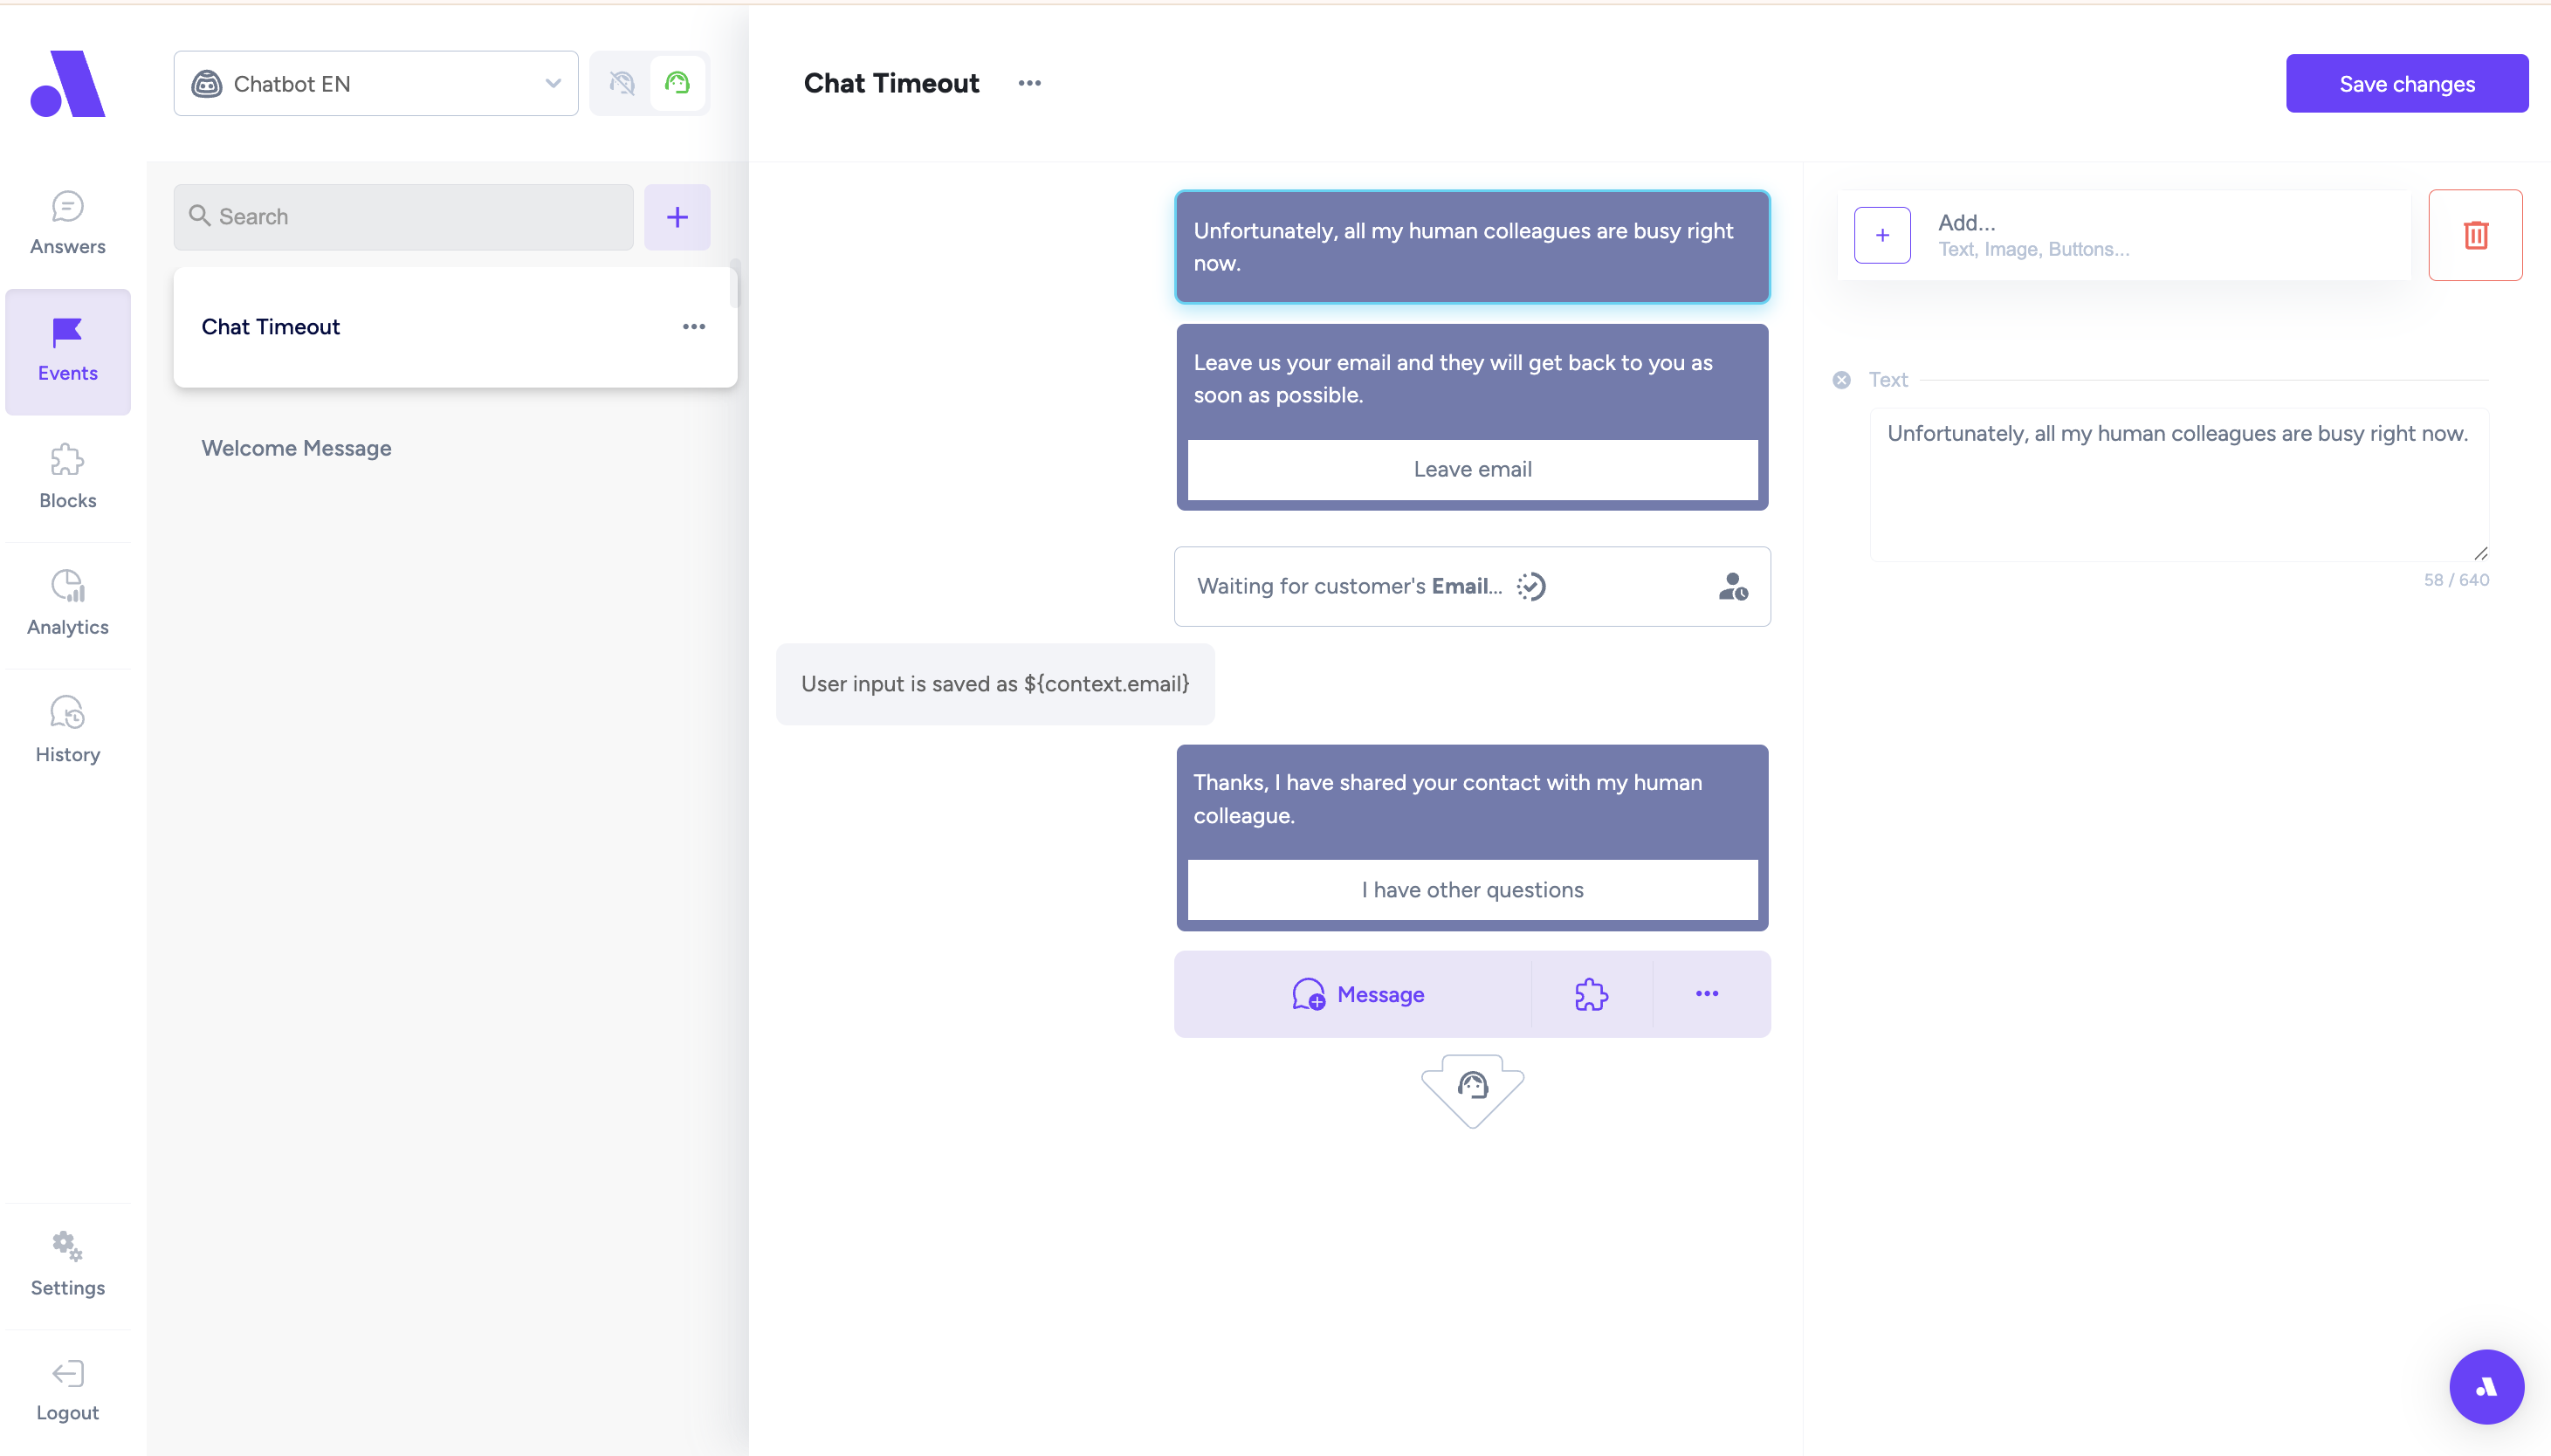Open options menu next to Chat Timeout title
The image size is (2551, 1456).
point(1029,83)
